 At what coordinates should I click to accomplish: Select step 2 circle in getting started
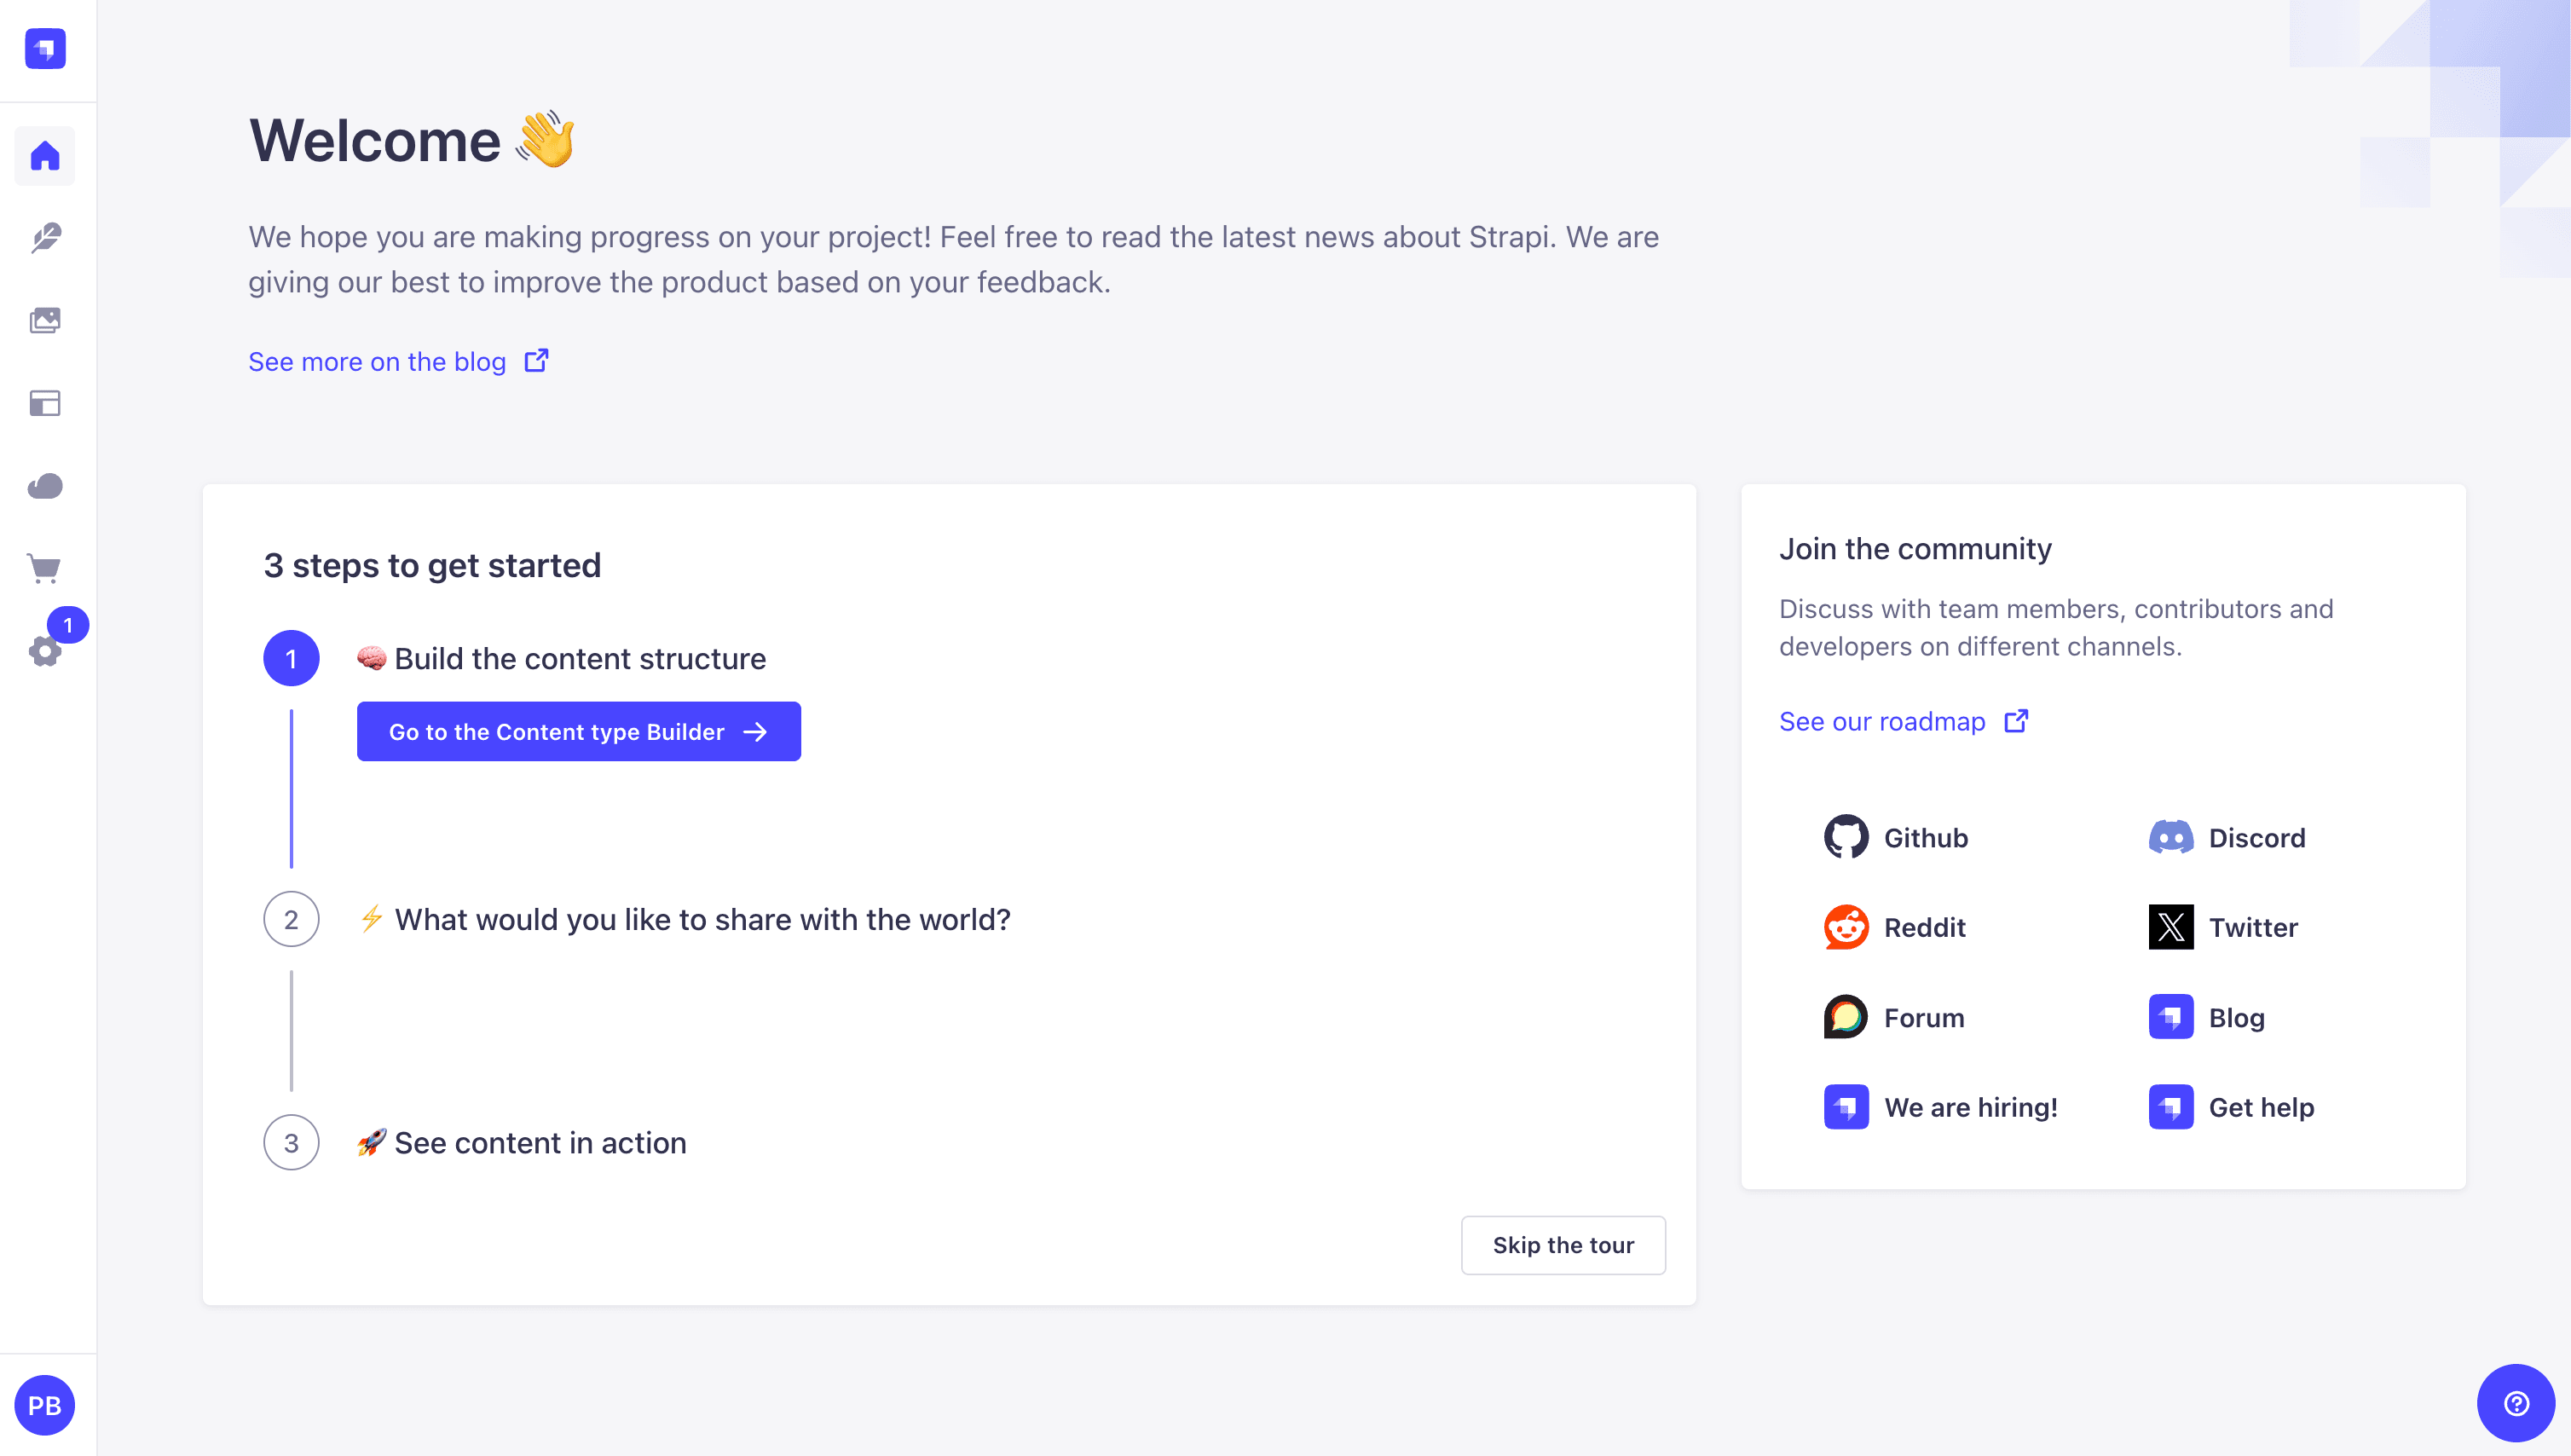(291, 919)
